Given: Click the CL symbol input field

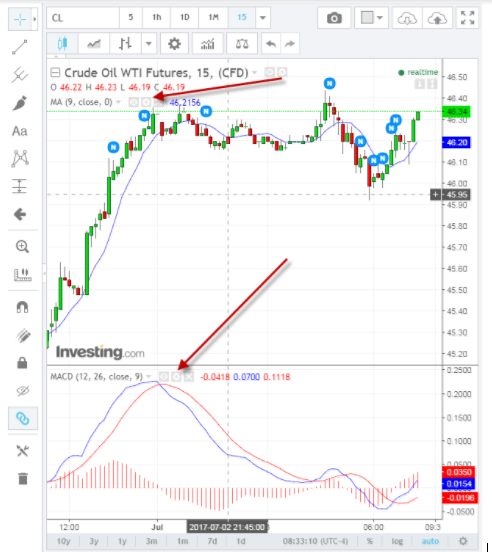Looking at the screenshot, I should pyautogui.click(x=83, y=18).
